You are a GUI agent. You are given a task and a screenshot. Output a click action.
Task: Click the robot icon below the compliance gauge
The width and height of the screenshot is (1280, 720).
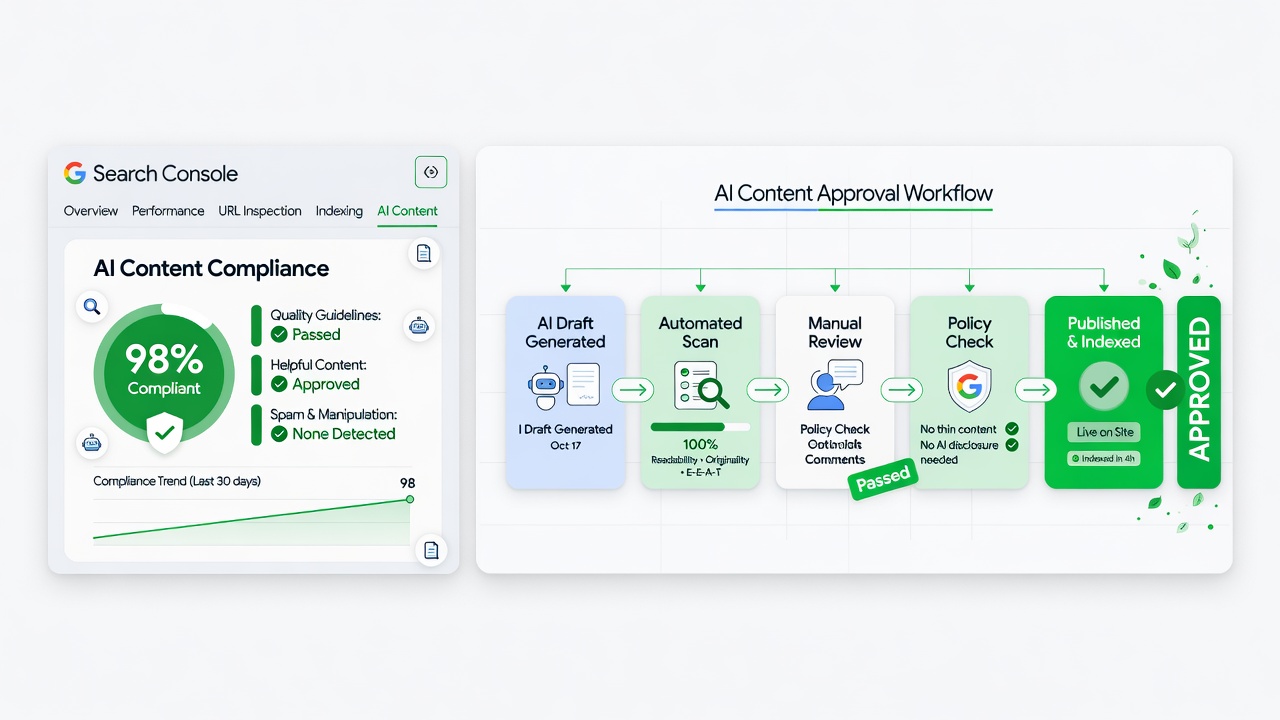click(92, 441)
